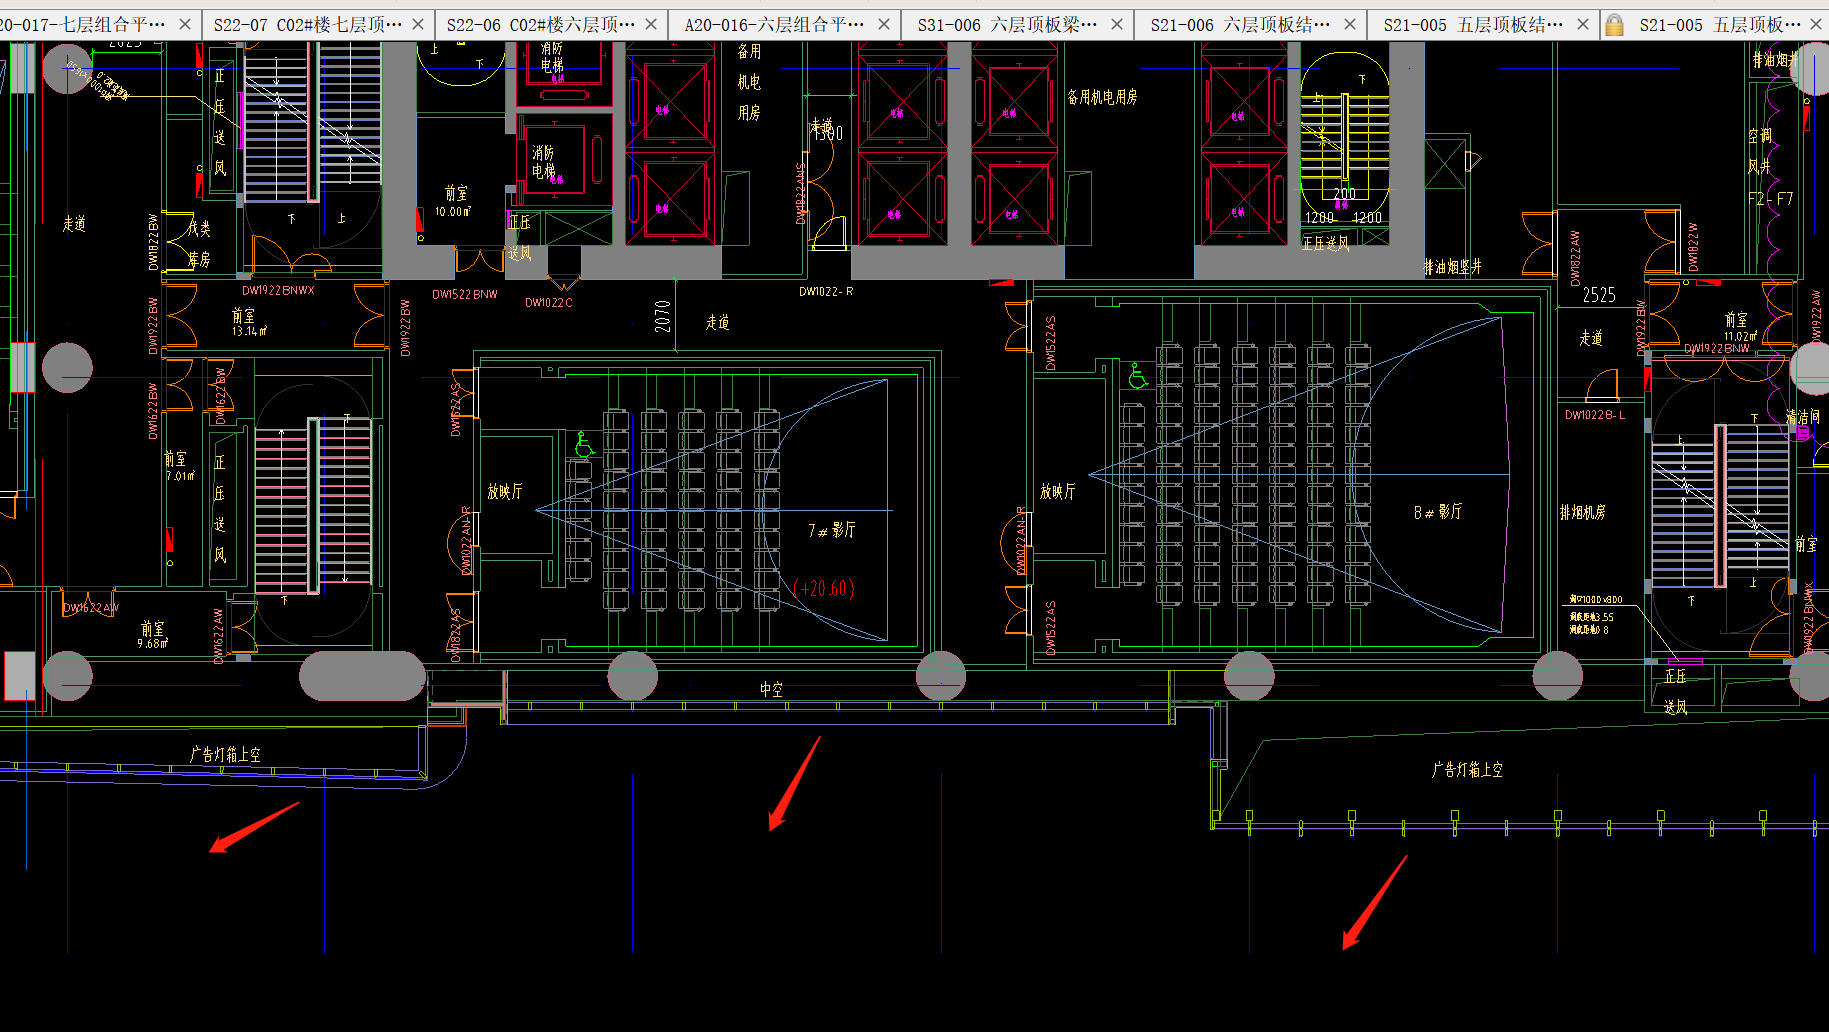Click the left 广告灯箱上空 label
This screenshot has height=1032, width=1829.
pyautogui.click(x=225, y=754)
